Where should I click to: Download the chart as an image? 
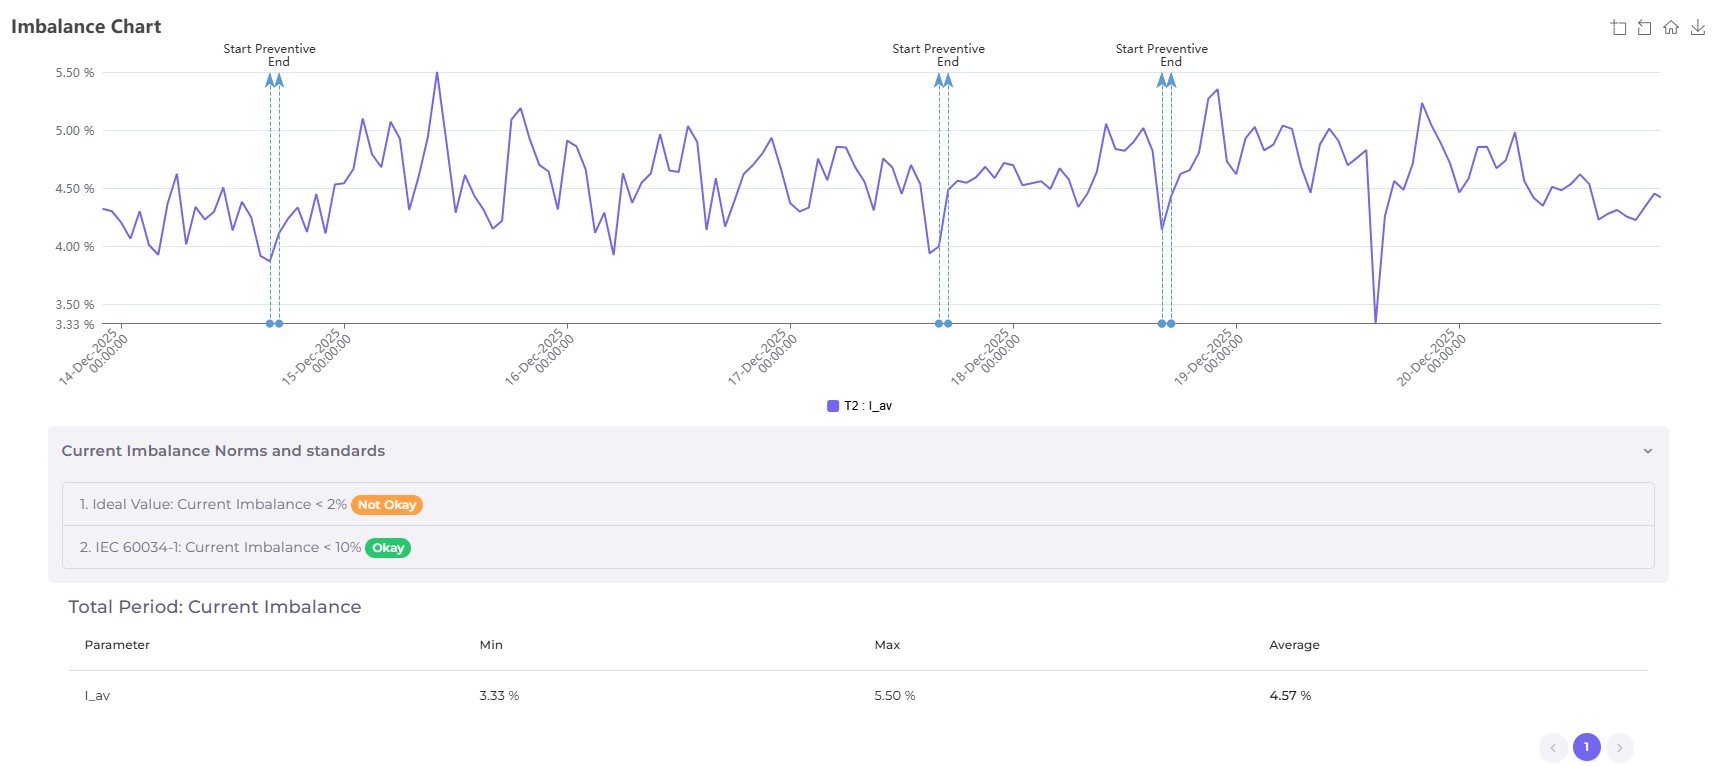[x=1698, y=28]
